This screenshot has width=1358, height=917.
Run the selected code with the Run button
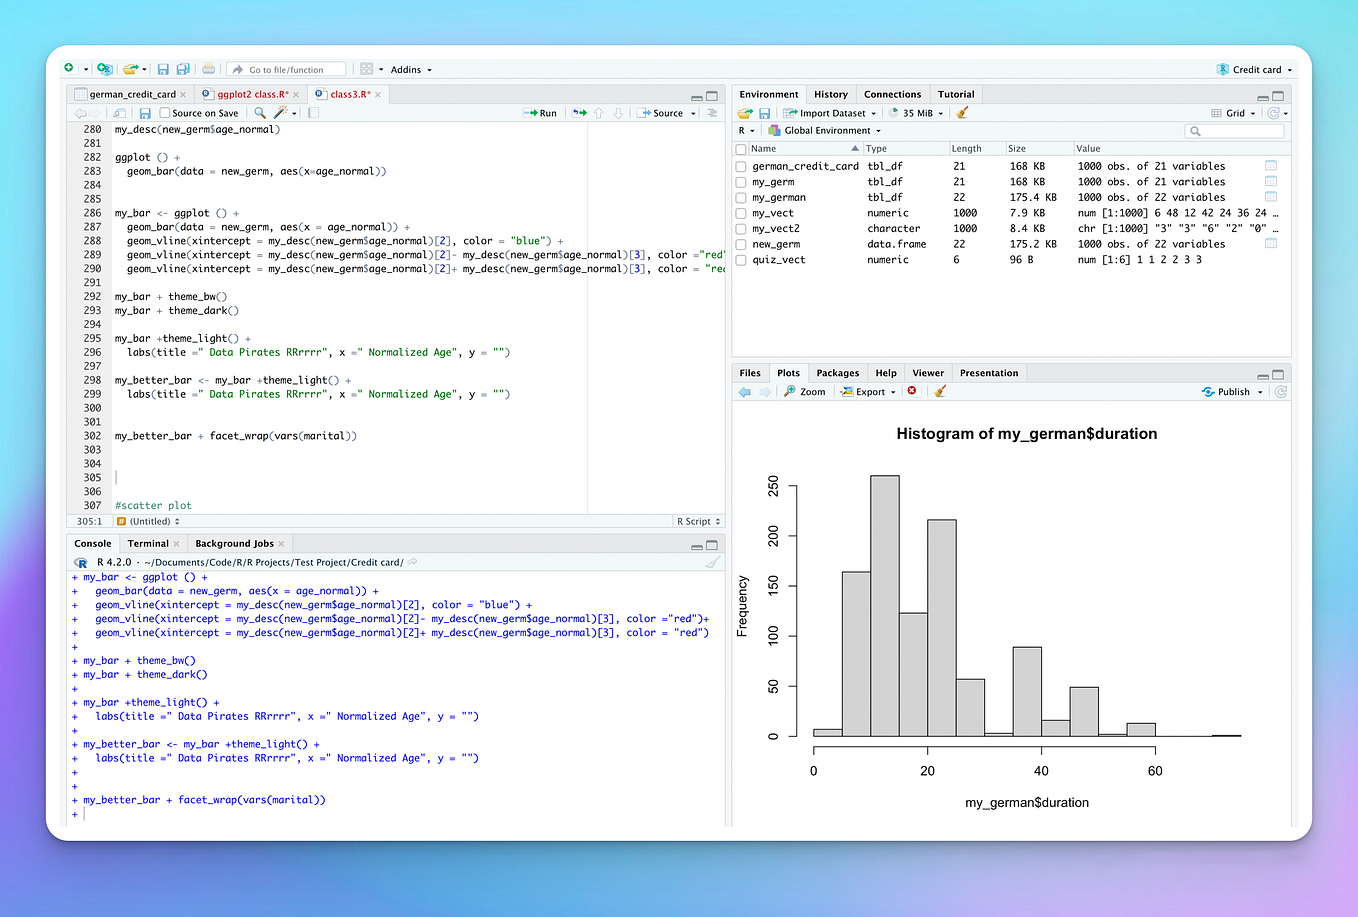tap(539, 112)
